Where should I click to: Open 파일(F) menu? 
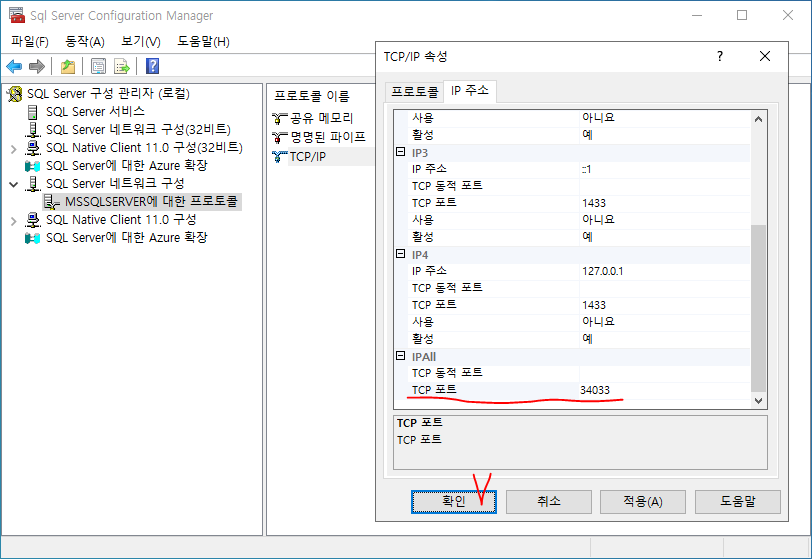[30, 41]
